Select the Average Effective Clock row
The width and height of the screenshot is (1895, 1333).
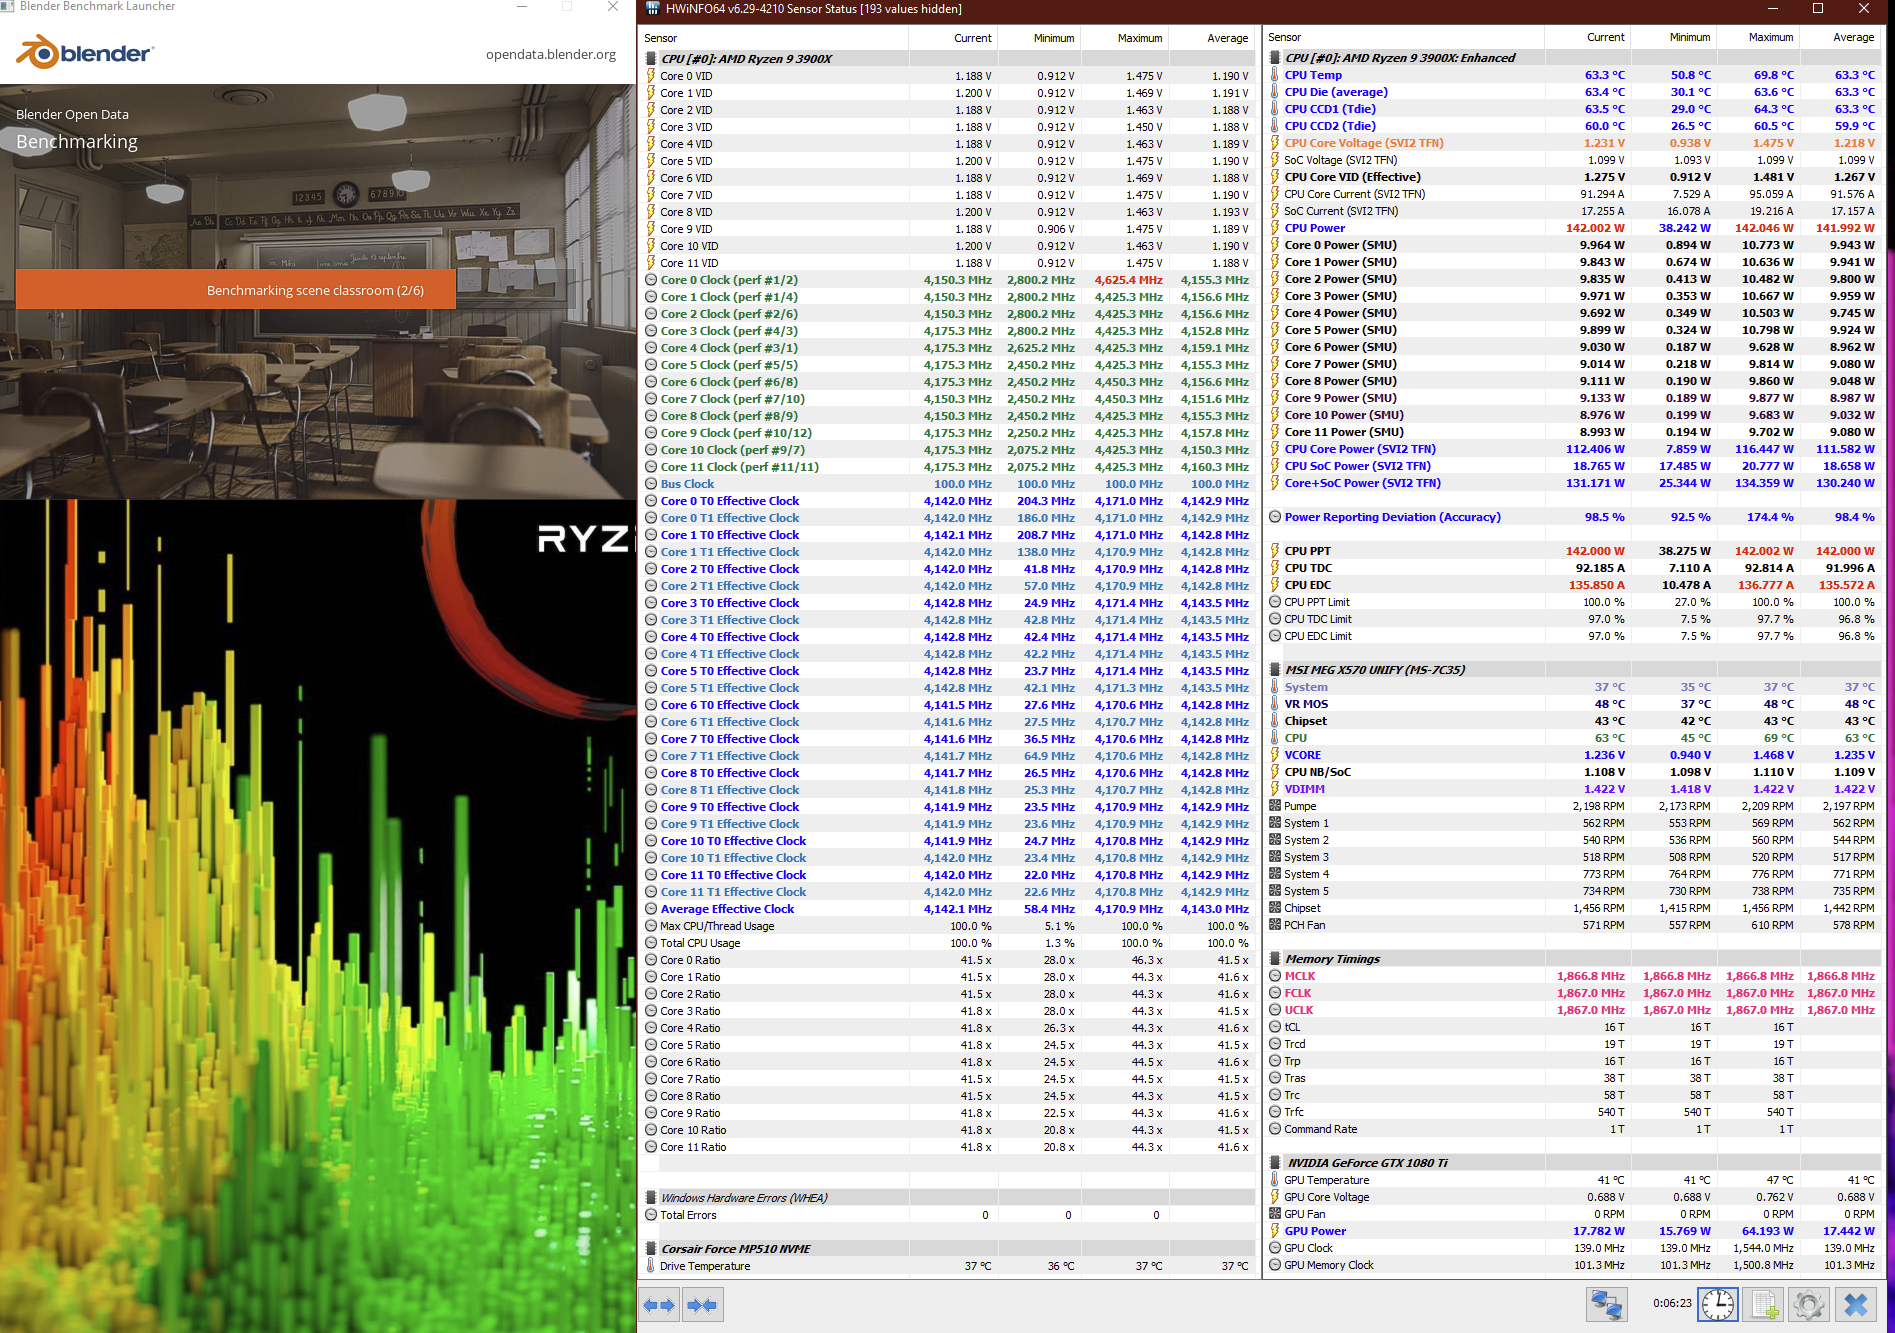948,909
